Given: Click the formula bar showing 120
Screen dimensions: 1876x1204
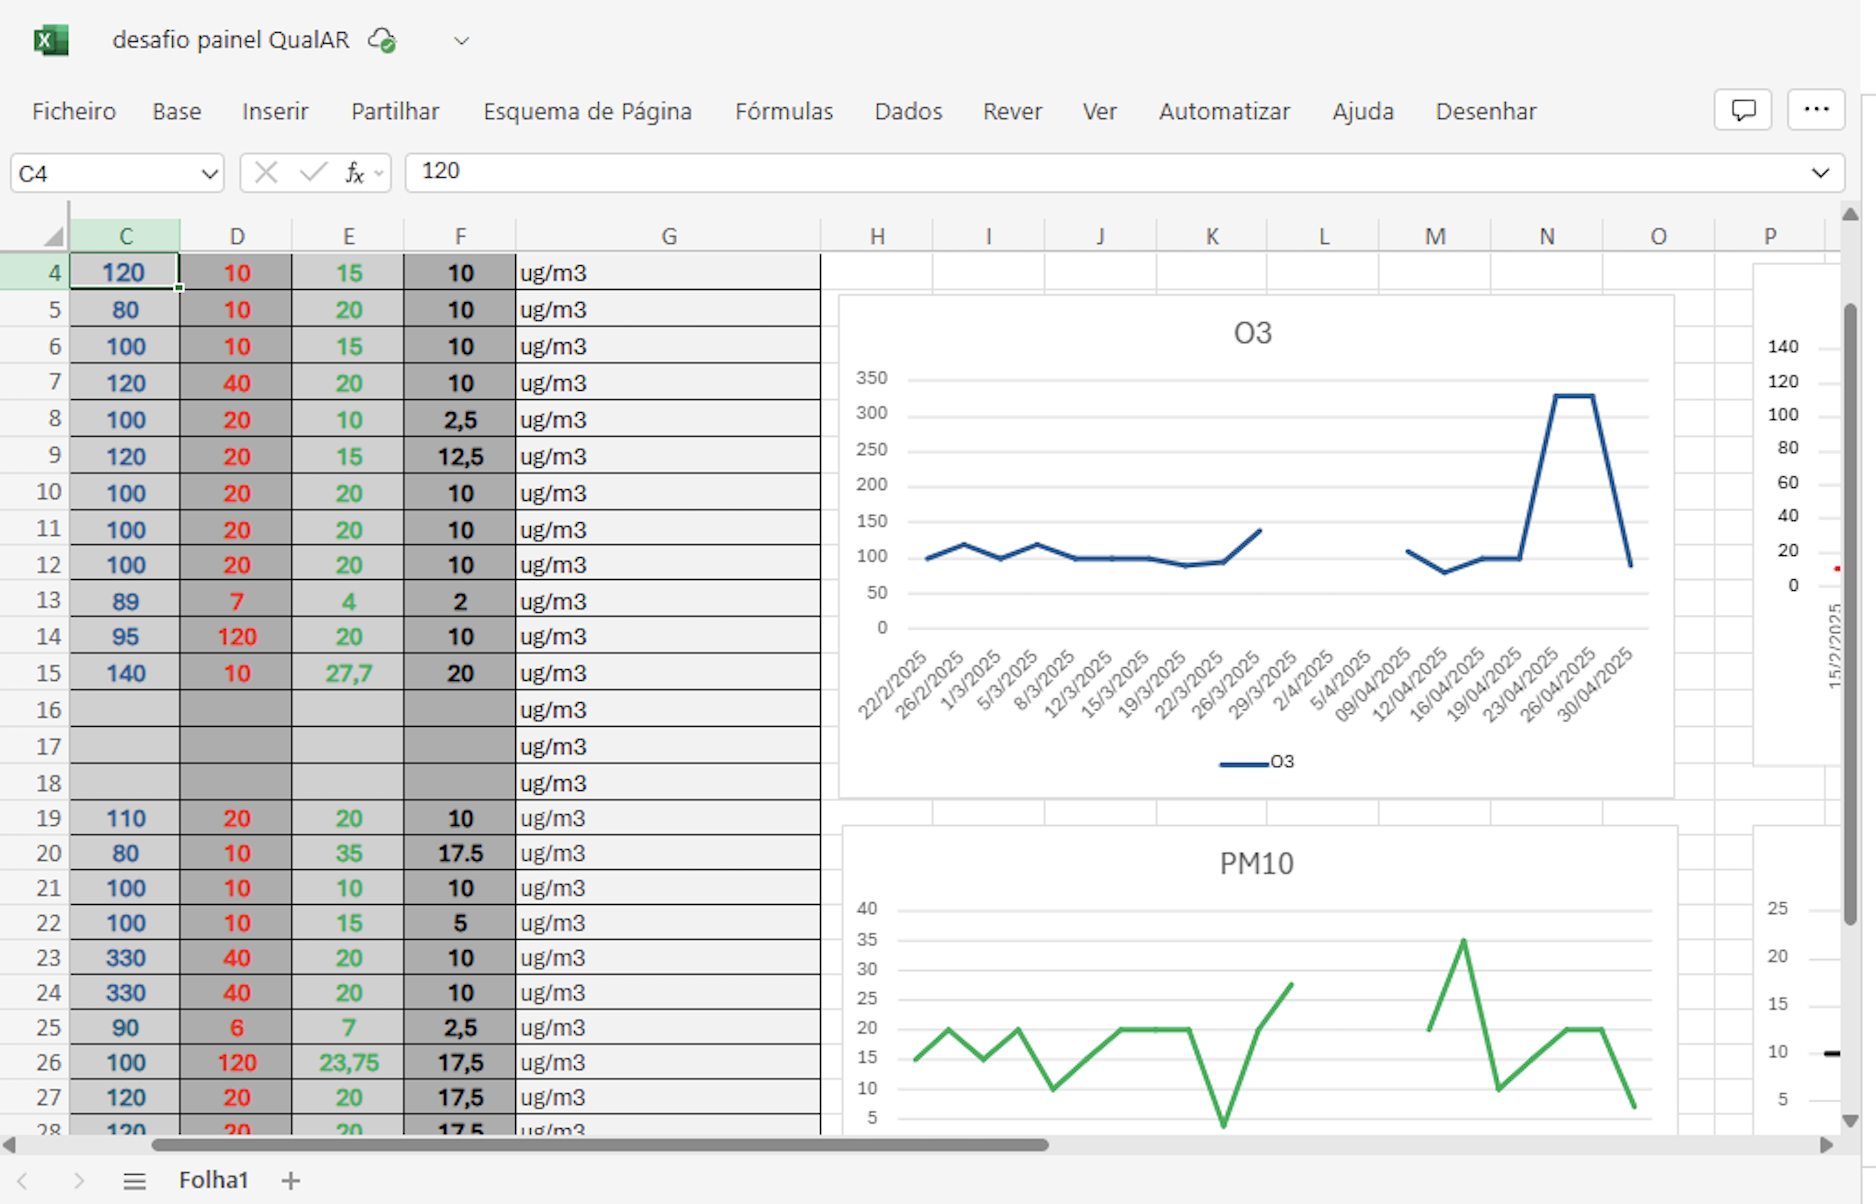Looking at the screenshot, I should [x=1105, y=172].
